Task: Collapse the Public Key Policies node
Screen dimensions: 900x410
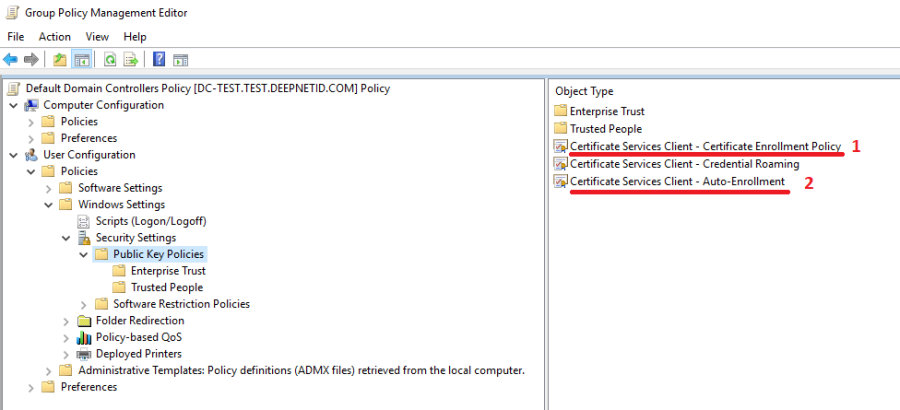Action: [x=84, y=254]
